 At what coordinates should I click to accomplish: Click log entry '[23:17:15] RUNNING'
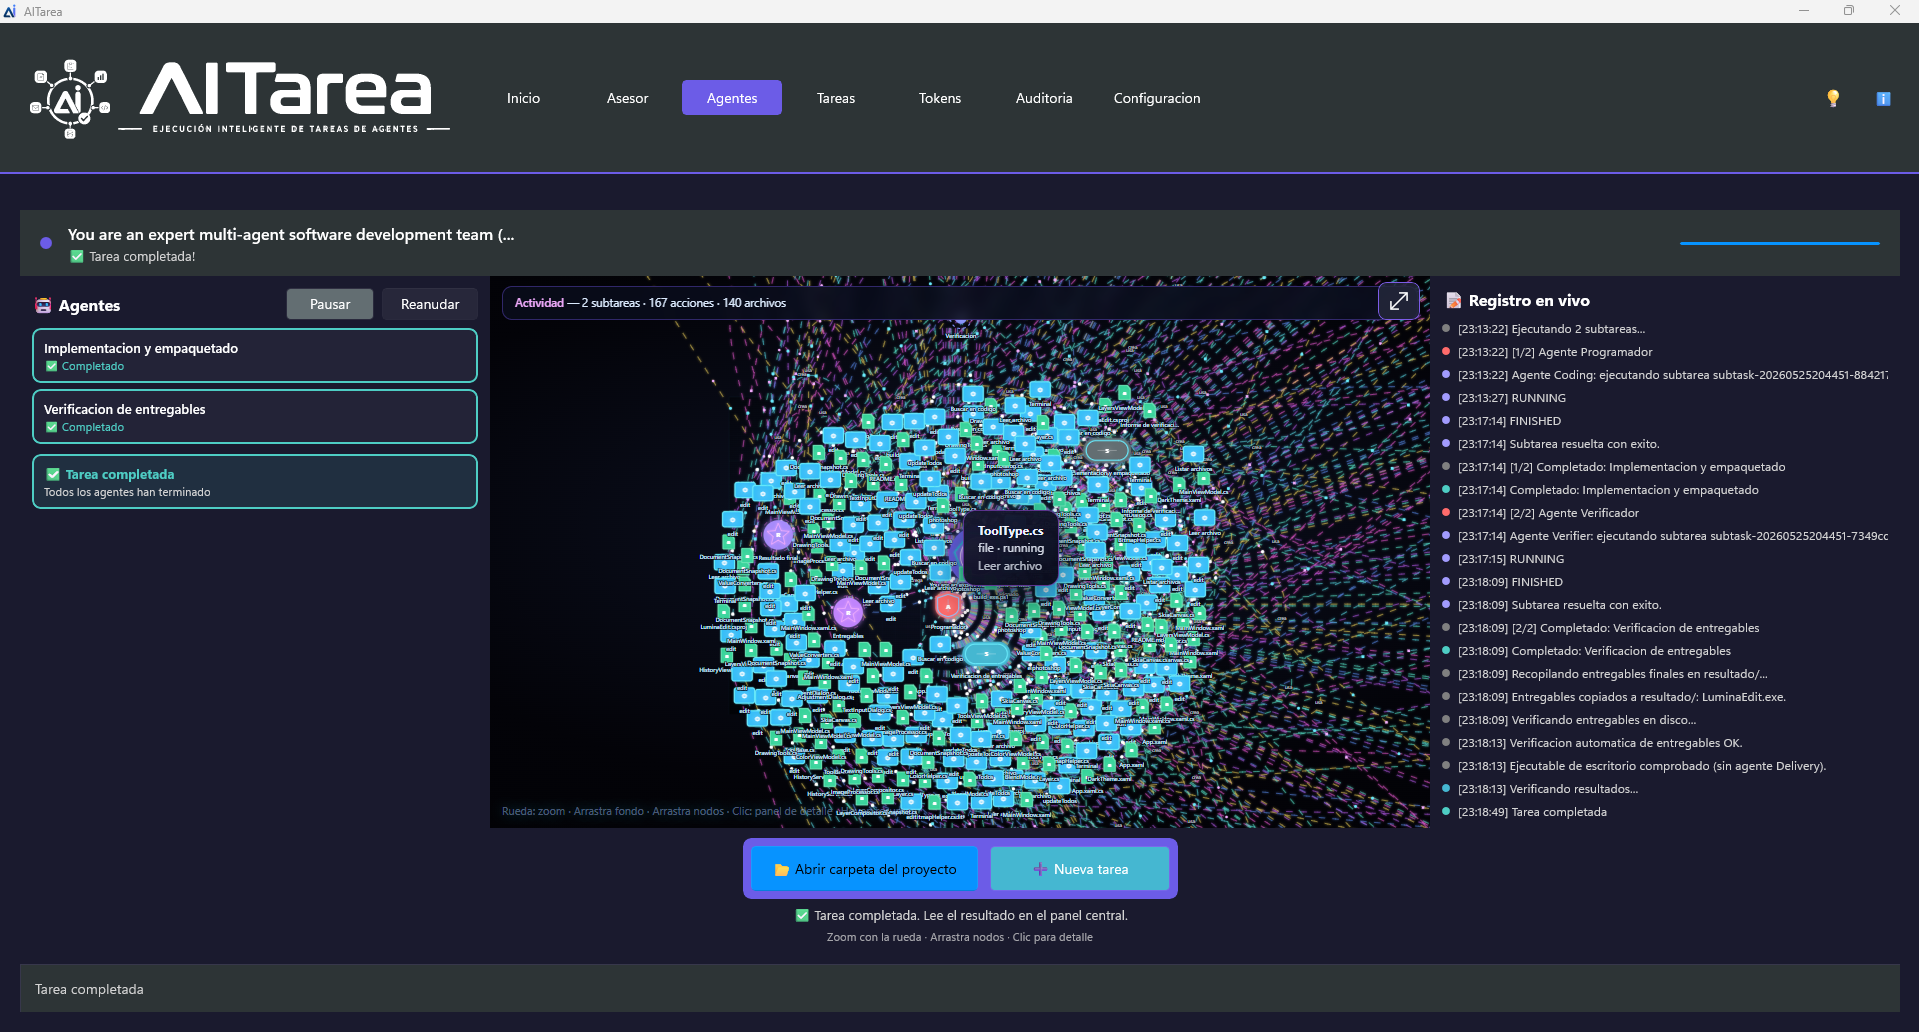coord(1511,559)
